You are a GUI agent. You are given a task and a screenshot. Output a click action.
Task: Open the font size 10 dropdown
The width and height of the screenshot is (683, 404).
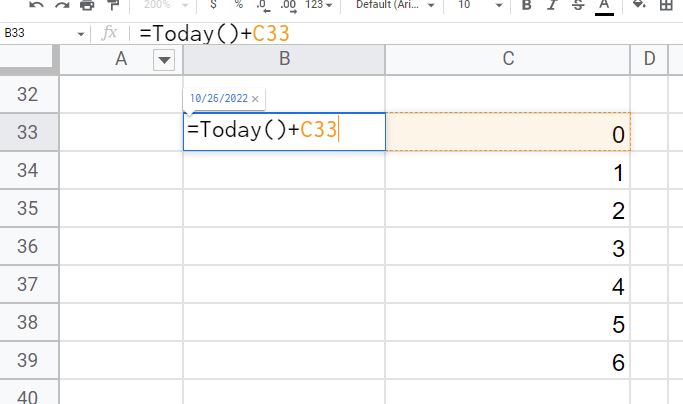479,5
